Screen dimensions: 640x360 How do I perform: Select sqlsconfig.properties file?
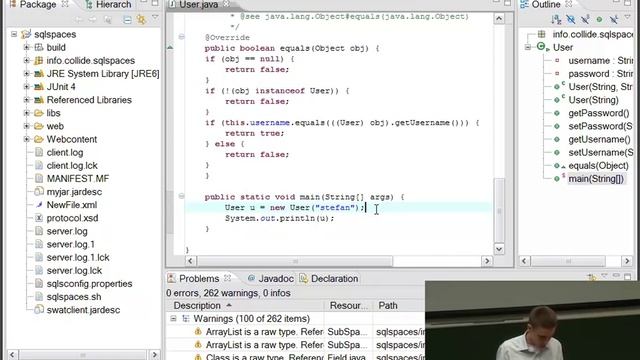[x=89, y=284]
